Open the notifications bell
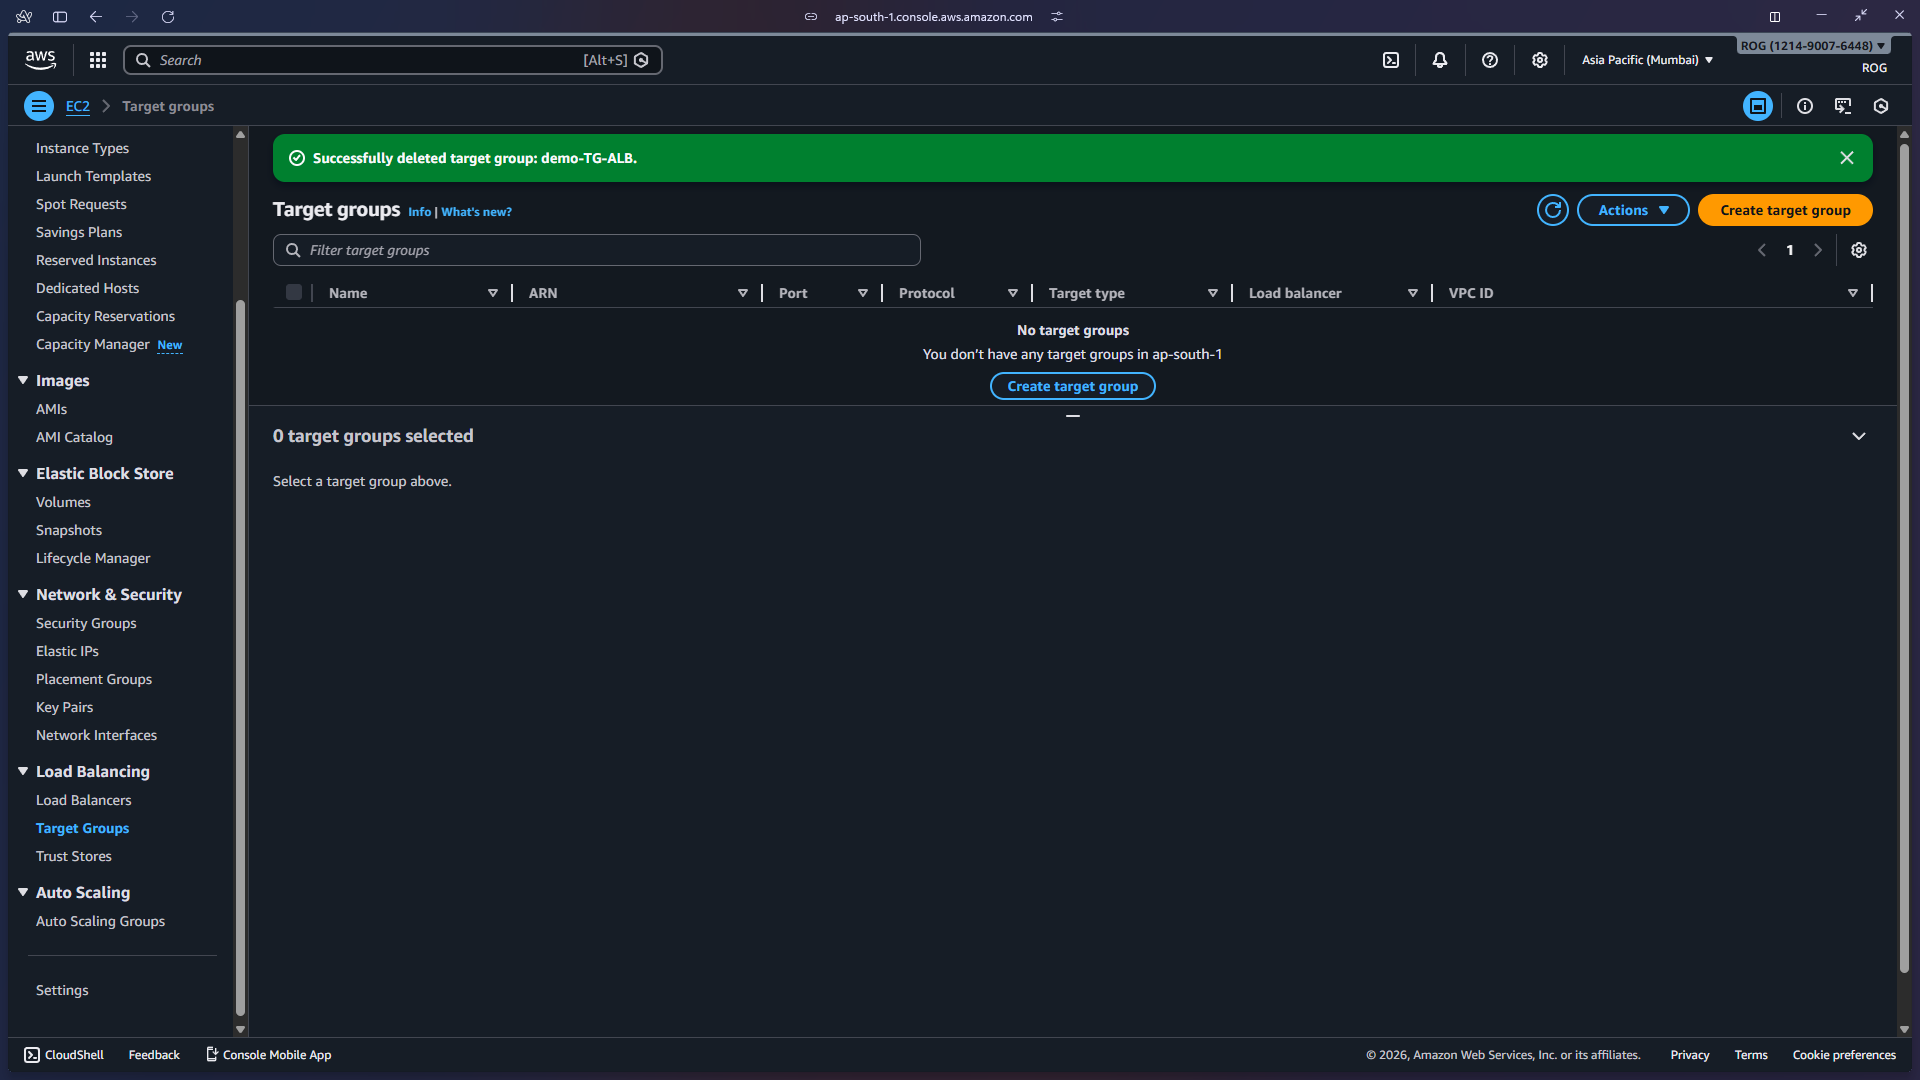 click(x=1440, y=60)
